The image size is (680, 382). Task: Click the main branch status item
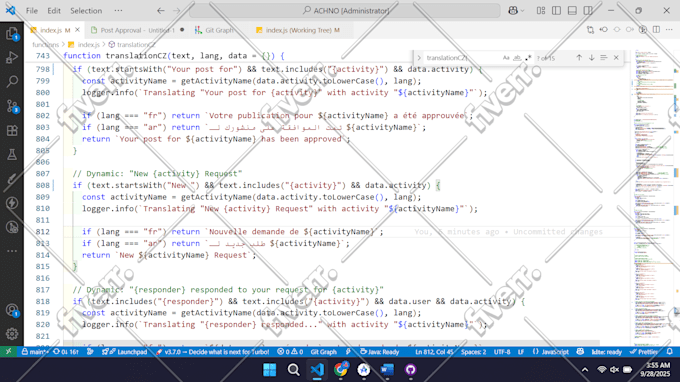(35, 352)
